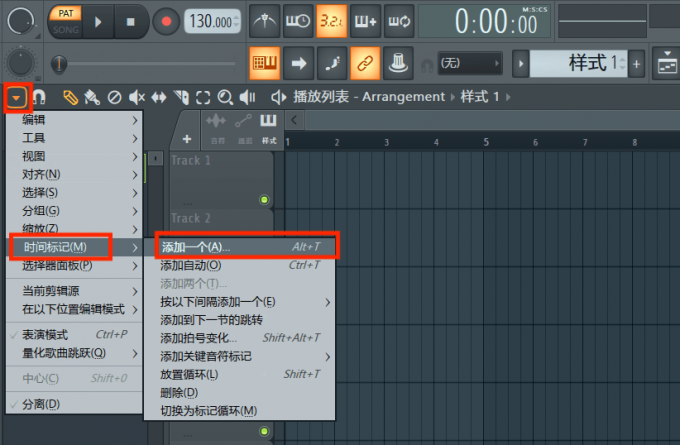
Task: Click the main volume knob
Action: pos(20,21)
